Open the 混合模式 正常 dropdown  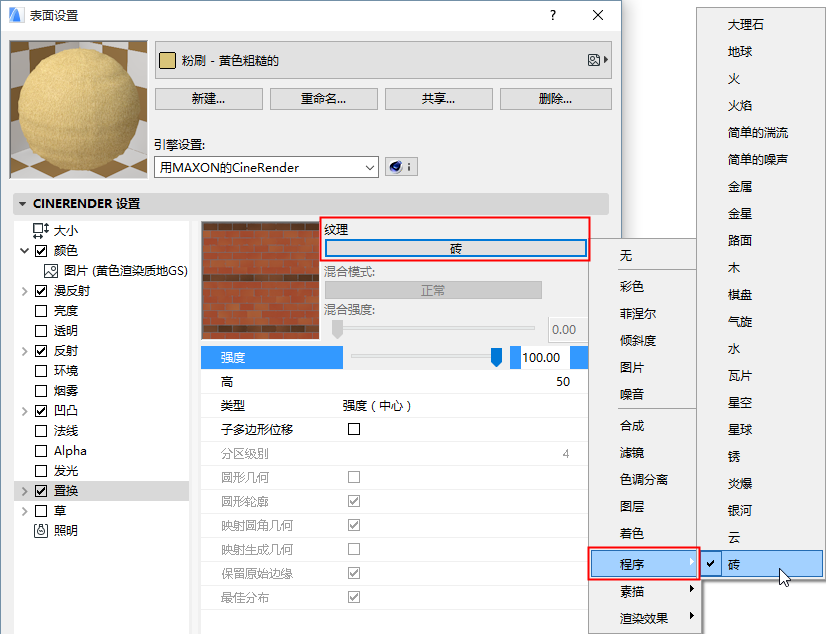point(433,290)
